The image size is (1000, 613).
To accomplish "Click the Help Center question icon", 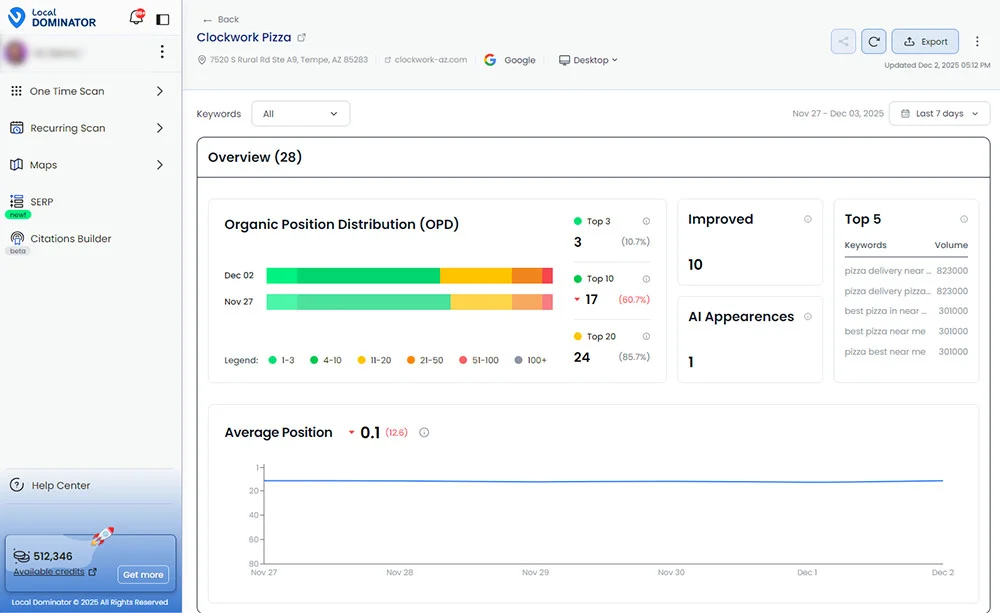I will 17,485.
